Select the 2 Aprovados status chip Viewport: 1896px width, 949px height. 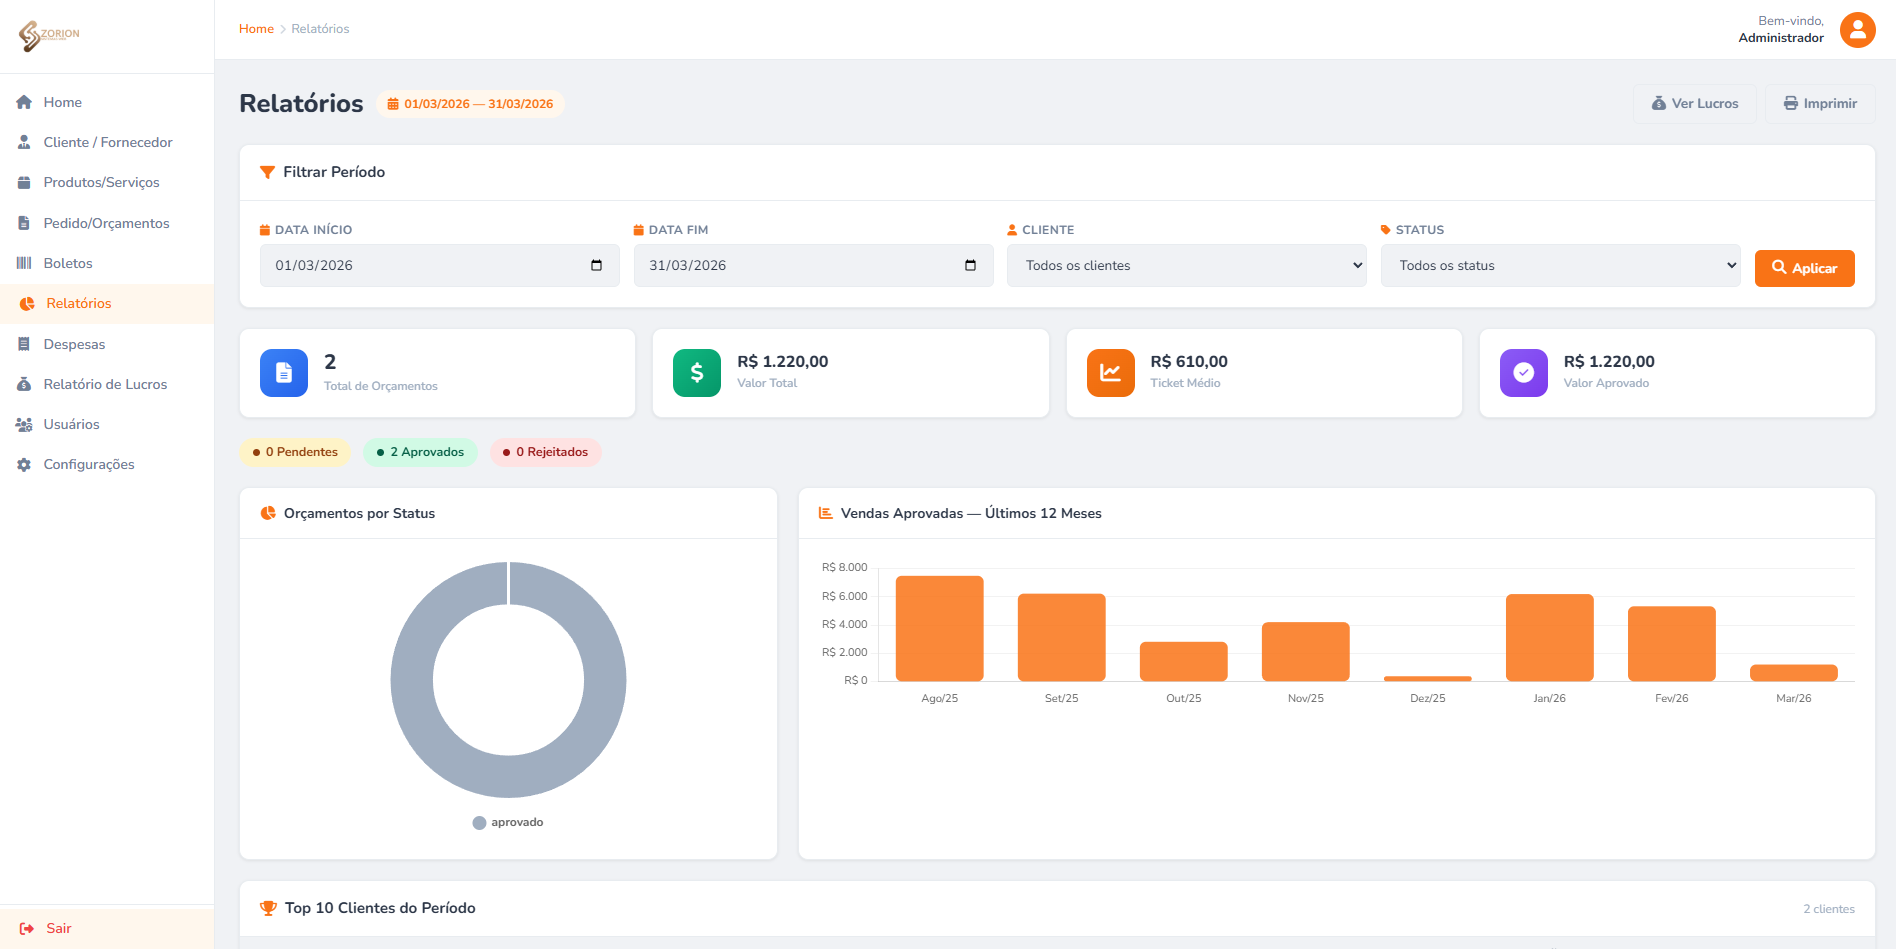click(x=420, y=452)
